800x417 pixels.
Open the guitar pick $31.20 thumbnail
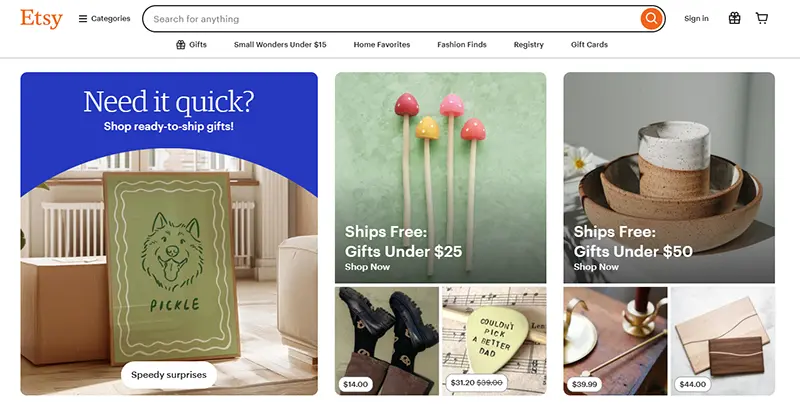click(494, 341)
